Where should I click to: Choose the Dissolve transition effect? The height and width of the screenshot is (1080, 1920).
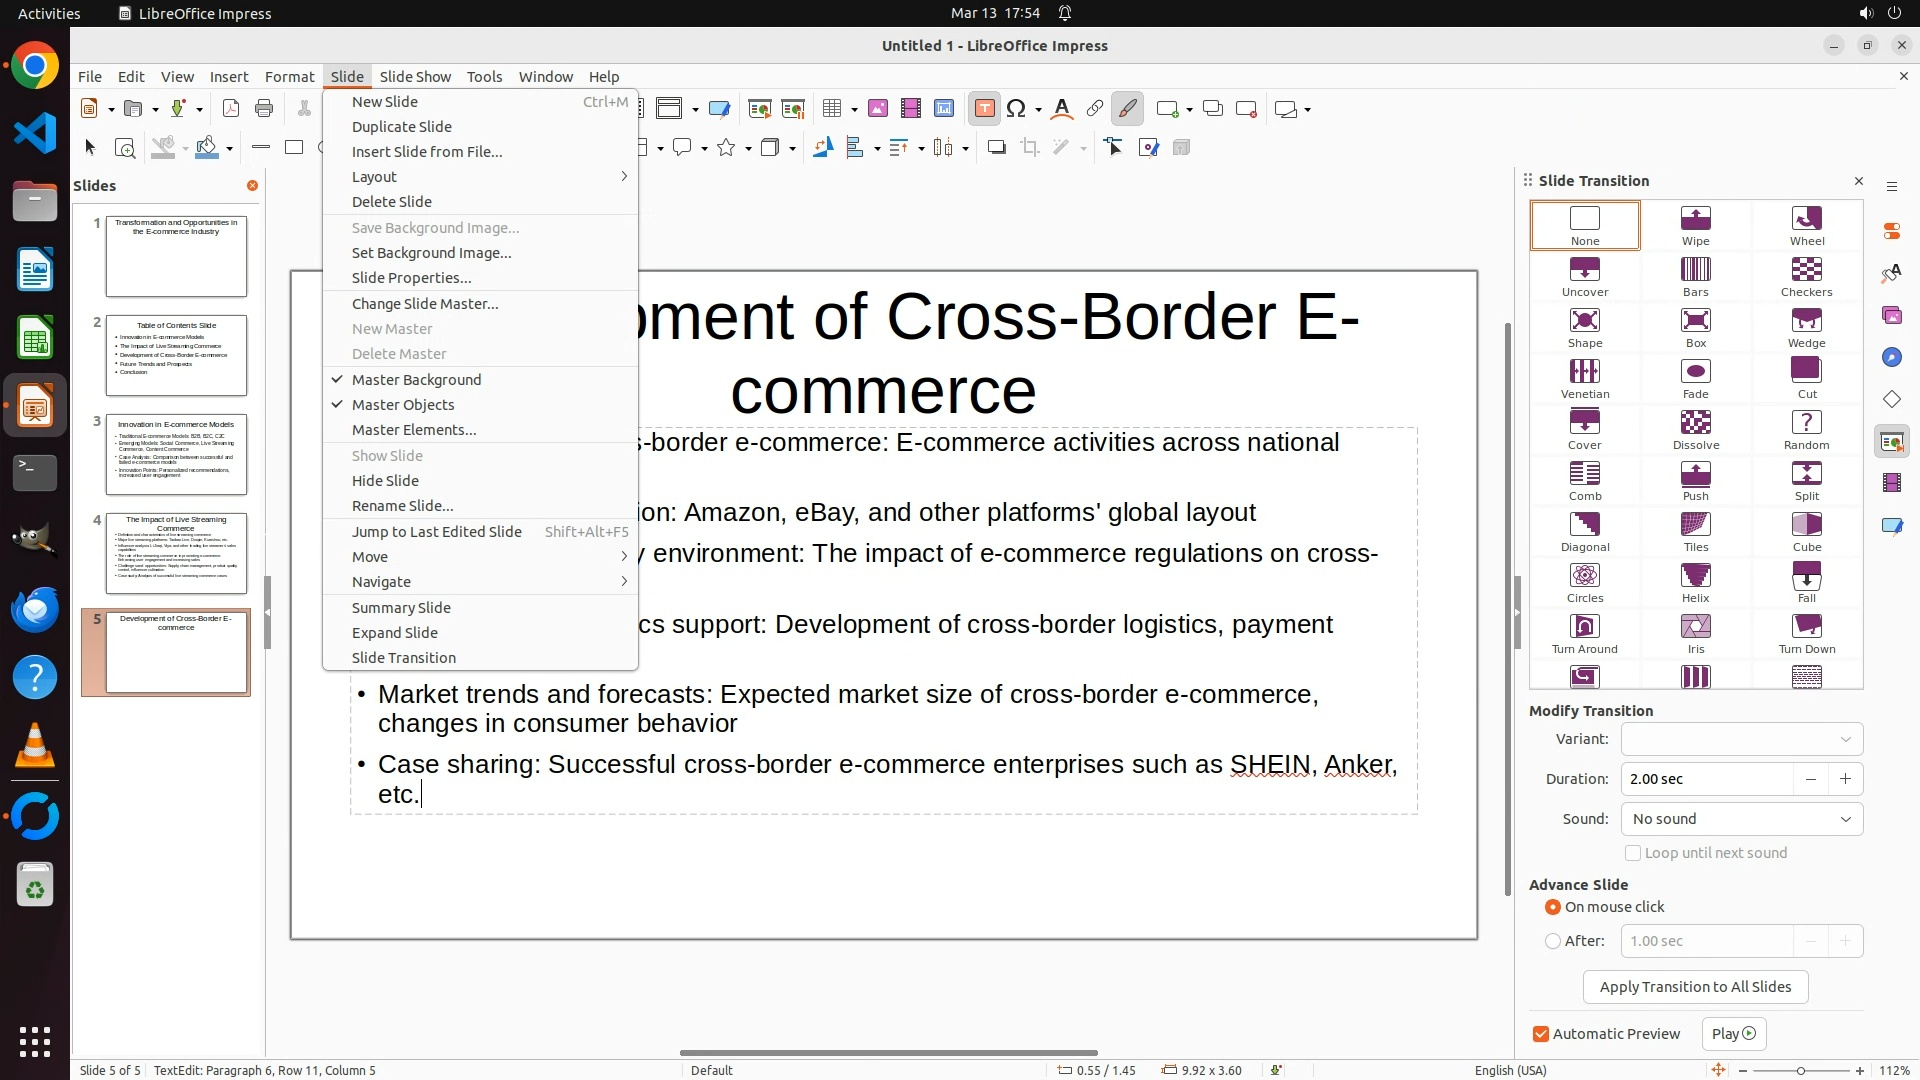[1695, 428]
